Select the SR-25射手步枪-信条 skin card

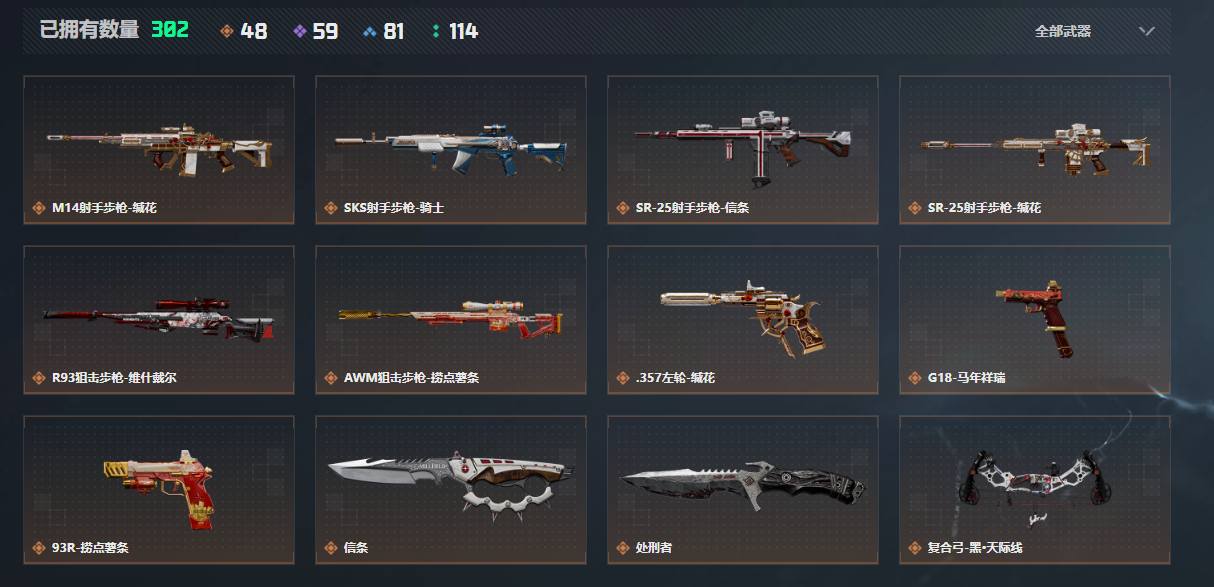(743, 149)
